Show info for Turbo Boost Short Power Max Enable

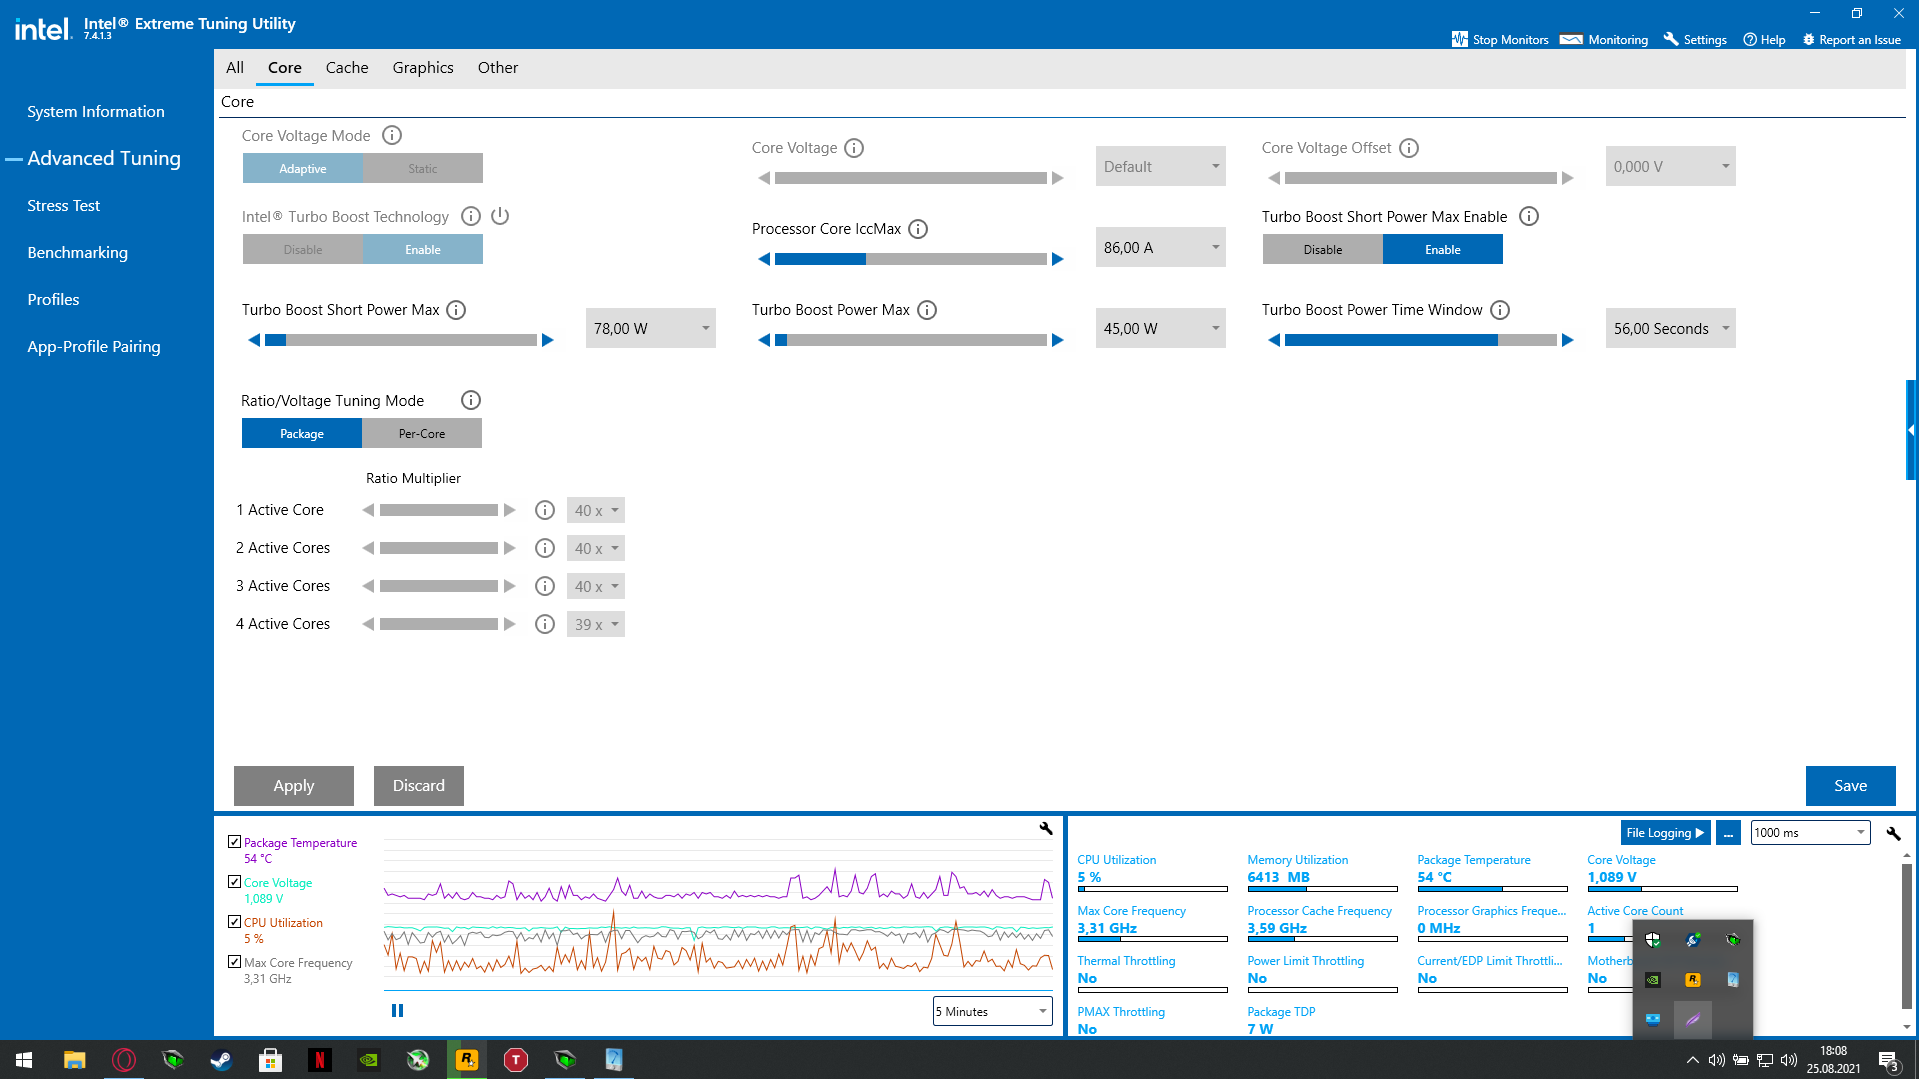pos(1529,216)
